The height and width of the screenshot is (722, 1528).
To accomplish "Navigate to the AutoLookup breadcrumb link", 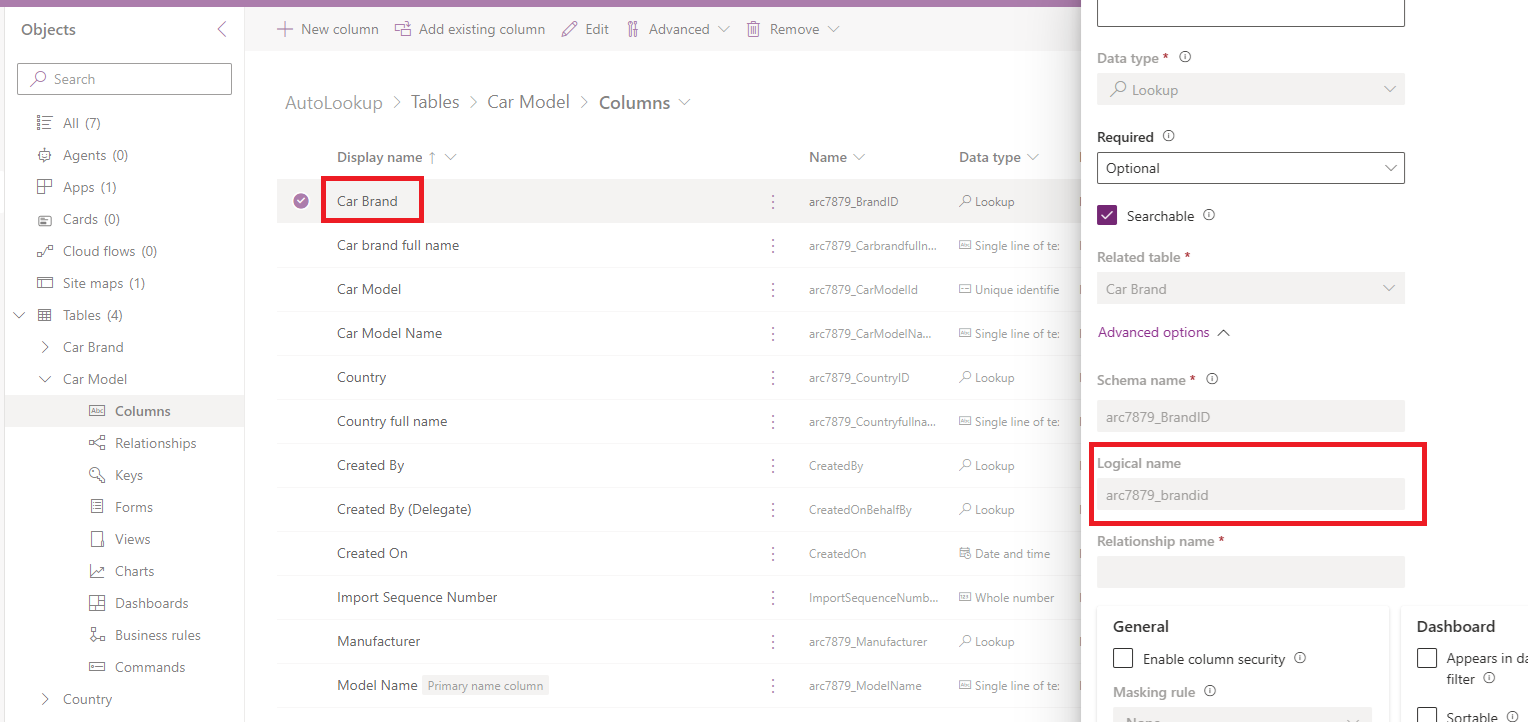I will (334, 102).
